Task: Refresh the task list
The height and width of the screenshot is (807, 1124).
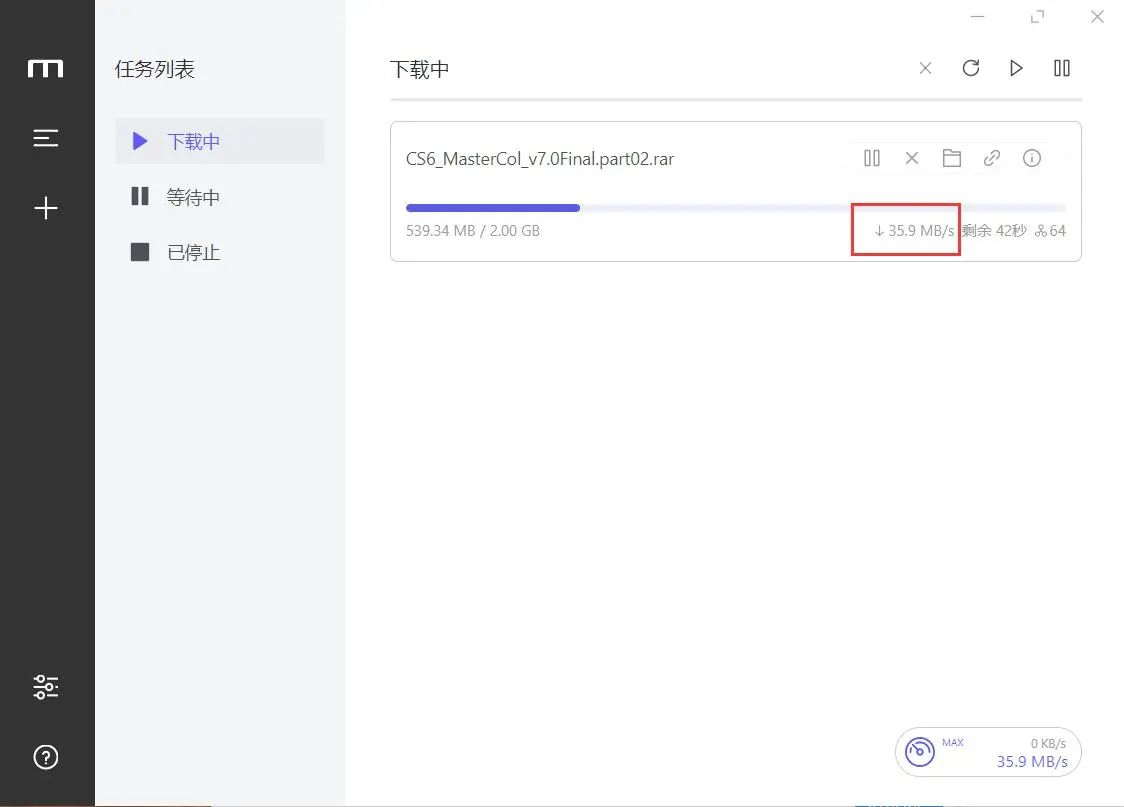Action: click(x=971, y=68)
